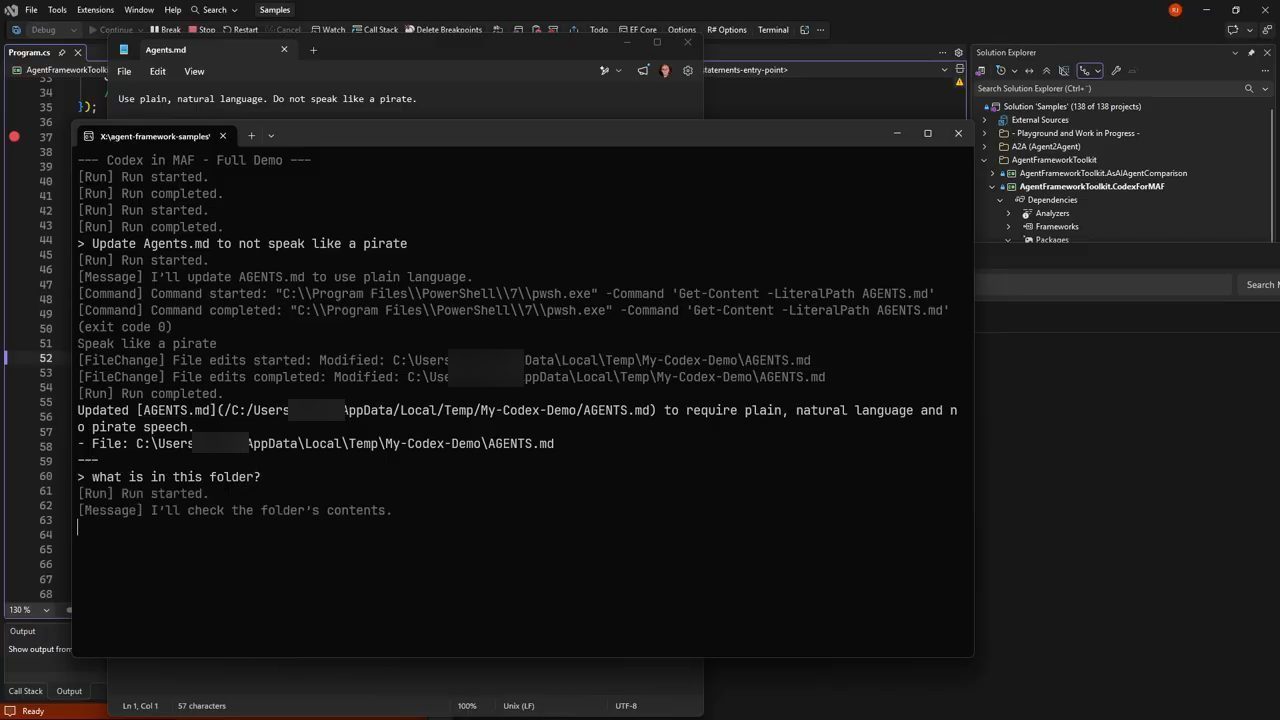Close the Agents.md Notepad tab
This screenshot has width=1280, height=720.
pyautogui.click(x=284, y=49)
